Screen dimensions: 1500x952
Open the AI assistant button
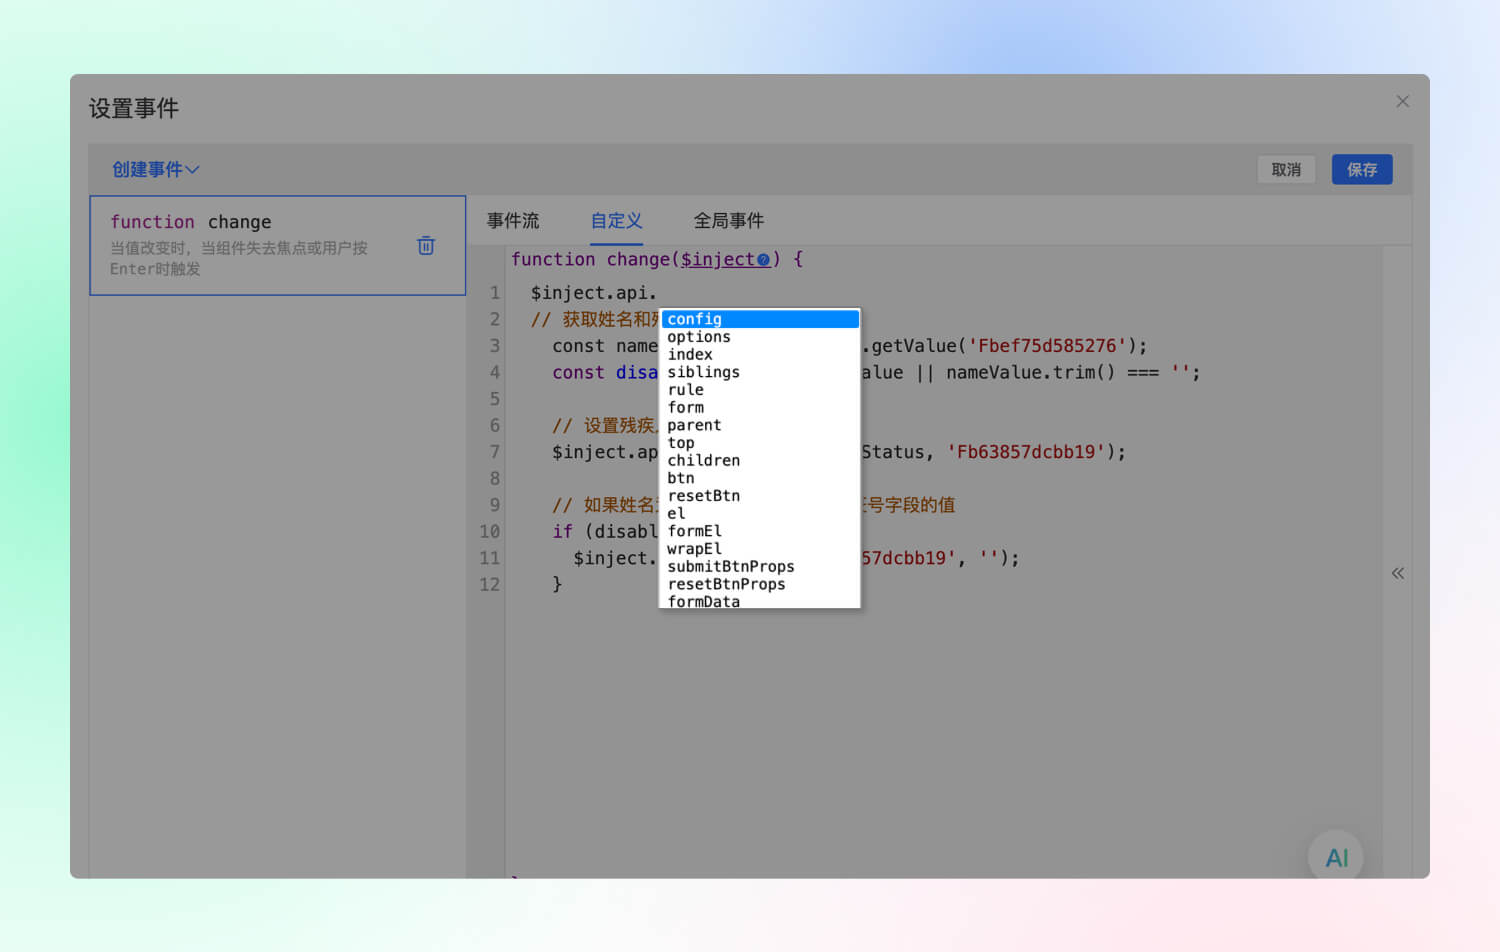1336,857
